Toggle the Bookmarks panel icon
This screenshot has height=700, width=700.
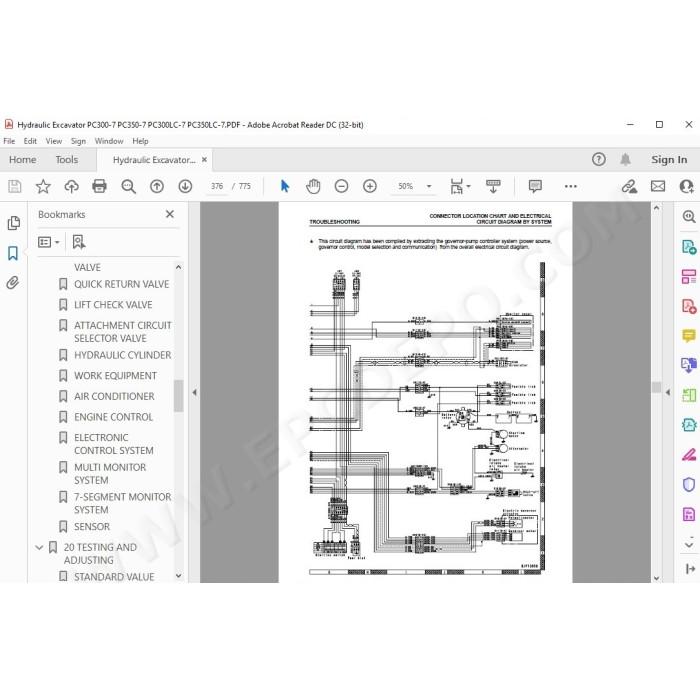click(x=13, y=253)
